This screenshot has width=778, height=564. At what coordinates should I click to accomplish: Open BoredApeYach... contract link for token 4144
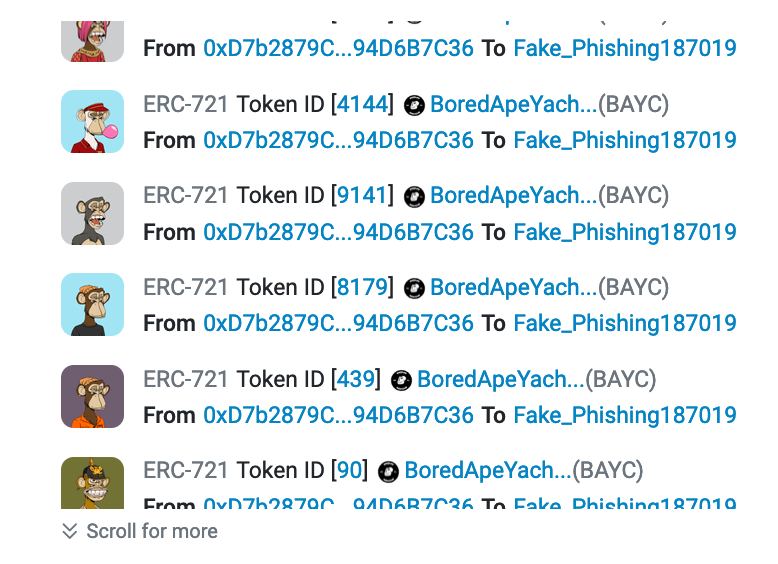tap(513, 104)
